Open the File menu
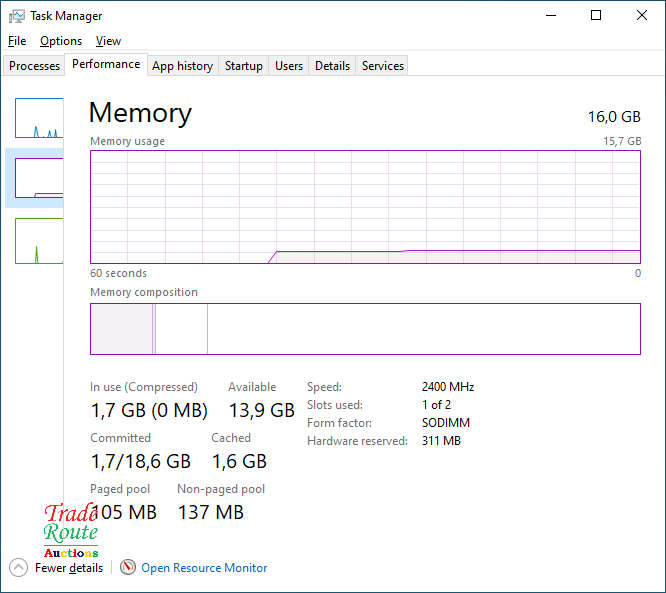This screenshot has height=593, width=666. click(17, 41)
